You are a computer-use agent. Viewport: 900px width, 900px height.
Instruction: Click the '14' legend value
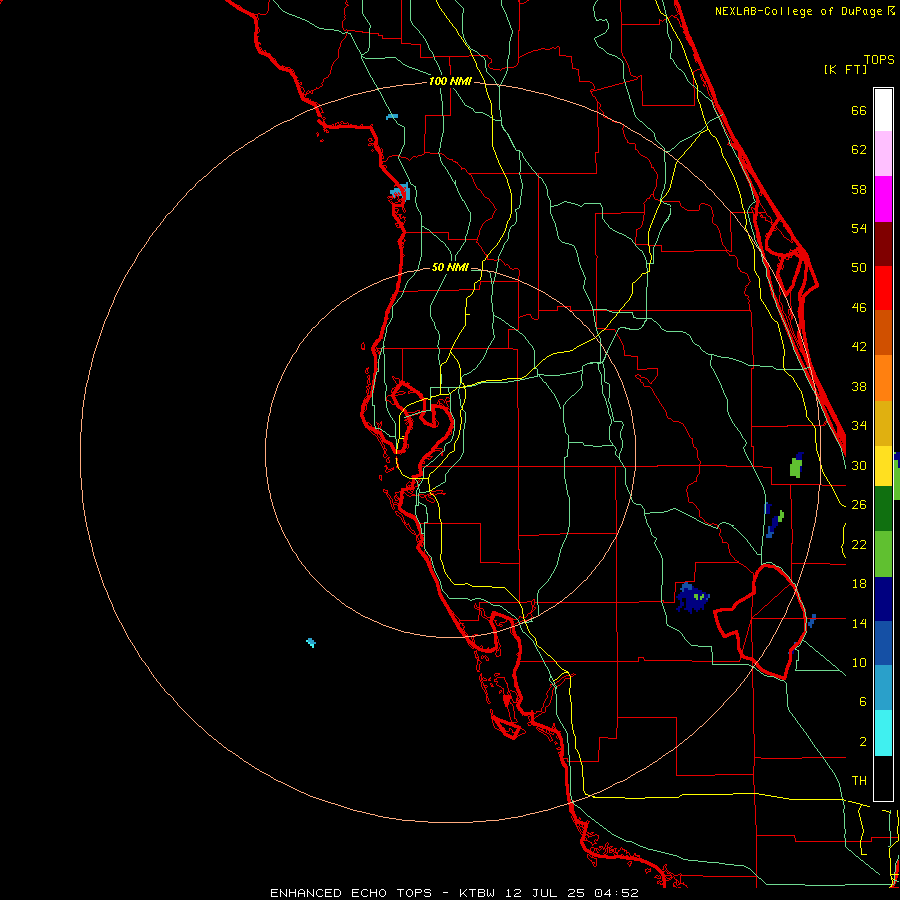(859, 623)
